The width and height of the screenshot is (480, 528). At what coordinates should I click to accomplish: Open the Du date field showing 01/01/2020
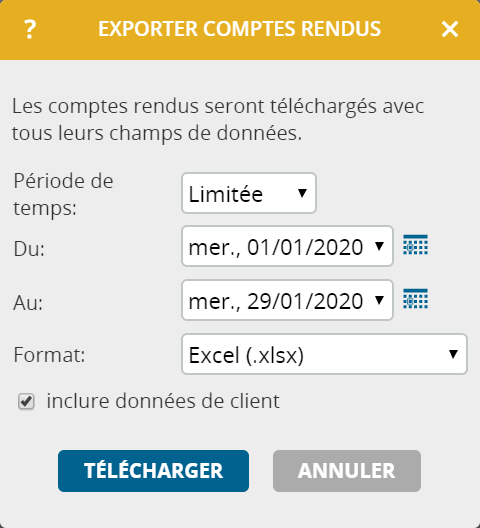point(287,246)
